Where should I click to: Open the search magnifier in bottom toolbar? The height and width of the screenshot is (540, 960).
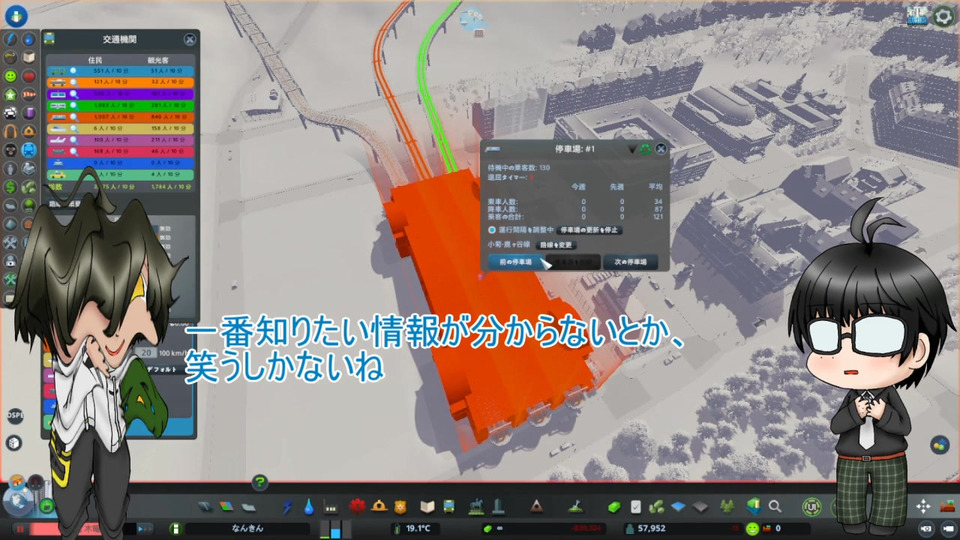(775, 506)
